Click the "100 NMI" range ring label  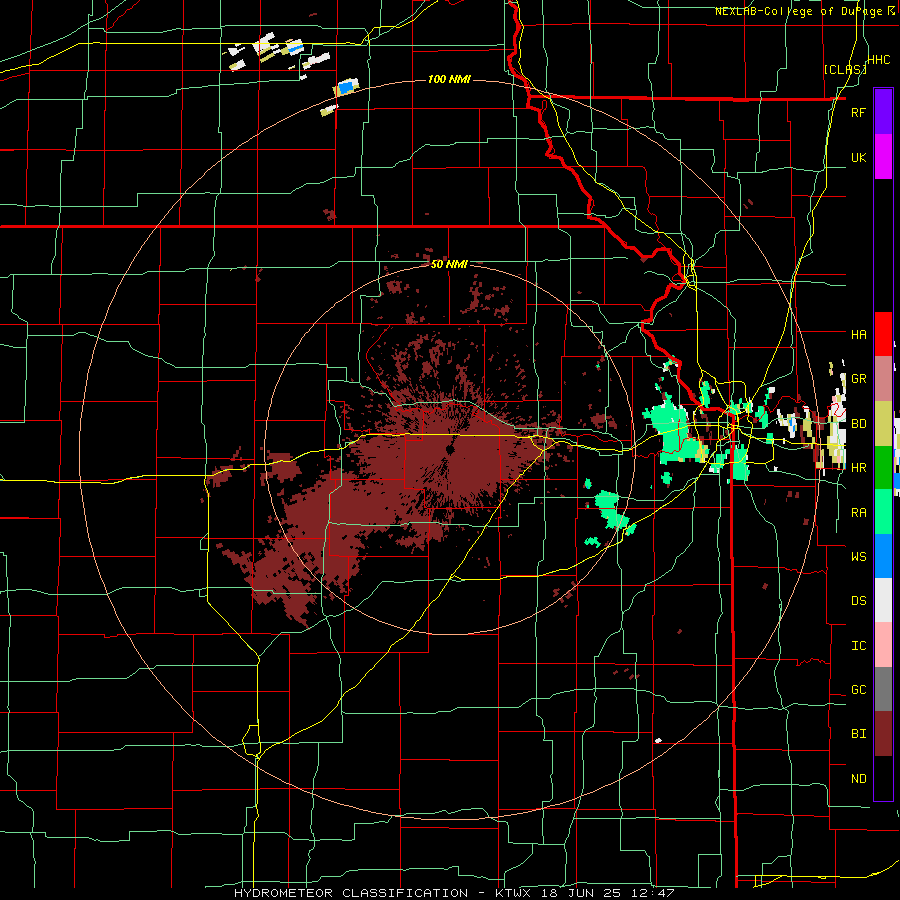pos(449,79)
